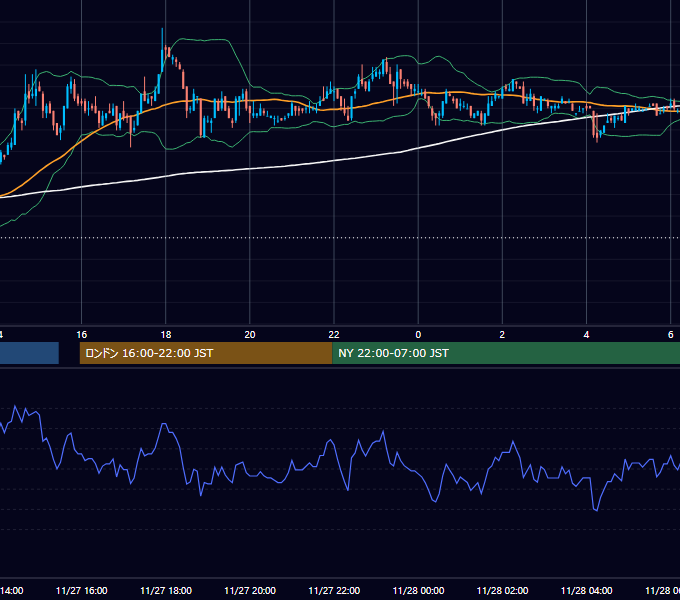Click the 11/27 16:00 date label
Image resolution: width=680 pixels, height=600 pixels.
(82, 590)
